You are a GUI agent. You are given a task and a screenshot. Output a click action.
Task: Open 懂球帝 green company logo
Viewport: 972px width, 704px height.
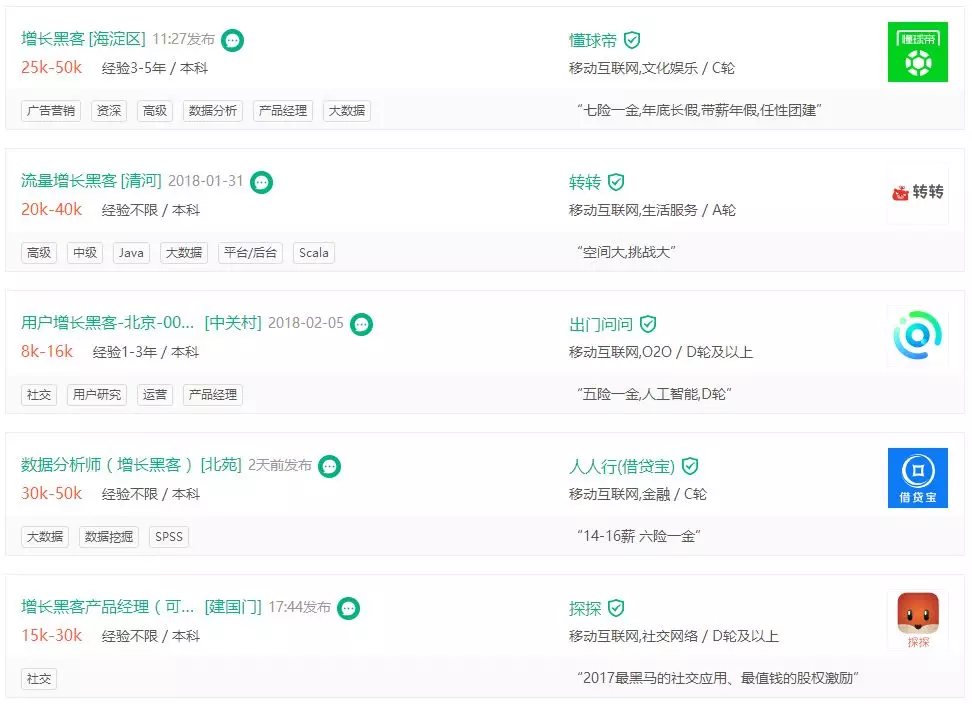[917, 52]
